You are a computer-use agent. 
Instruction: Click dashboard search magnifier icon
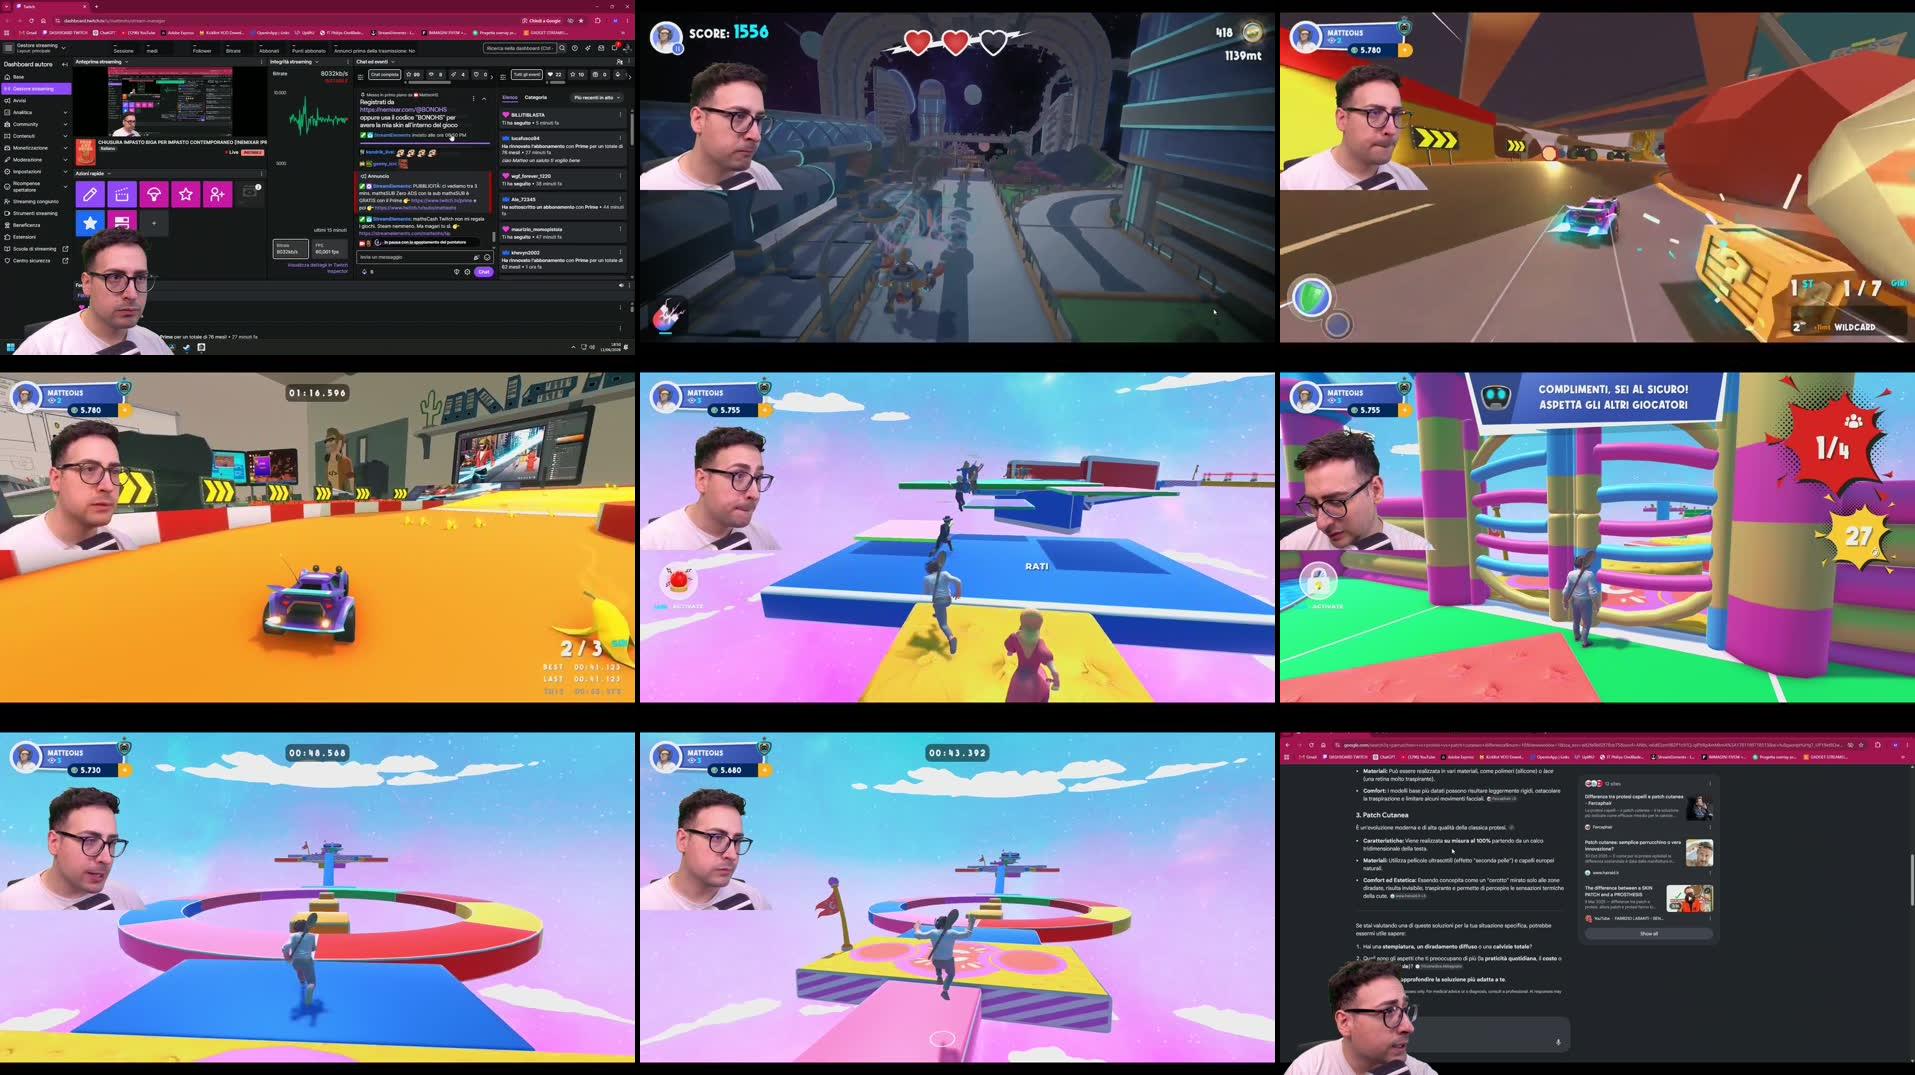[562, 48]
